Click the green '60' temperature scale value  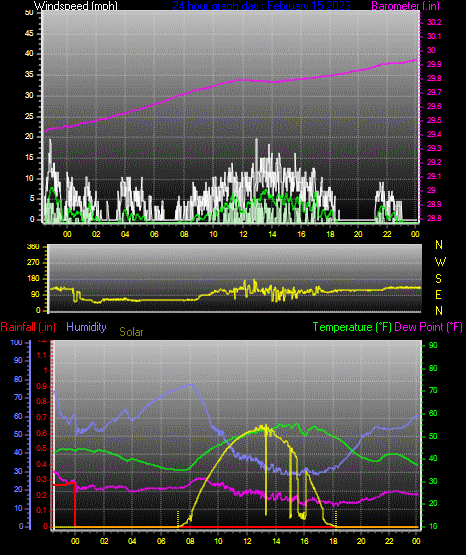tap(433, 413)
